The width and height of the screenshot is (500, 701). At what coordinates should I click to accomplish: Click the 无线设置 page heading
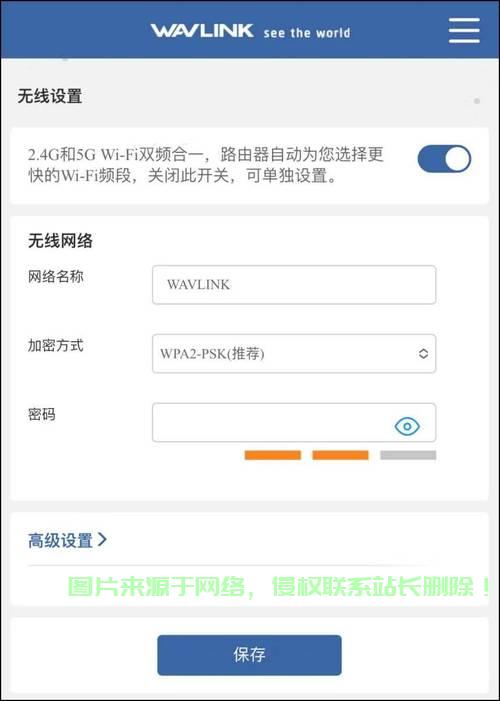click(50, 96)
